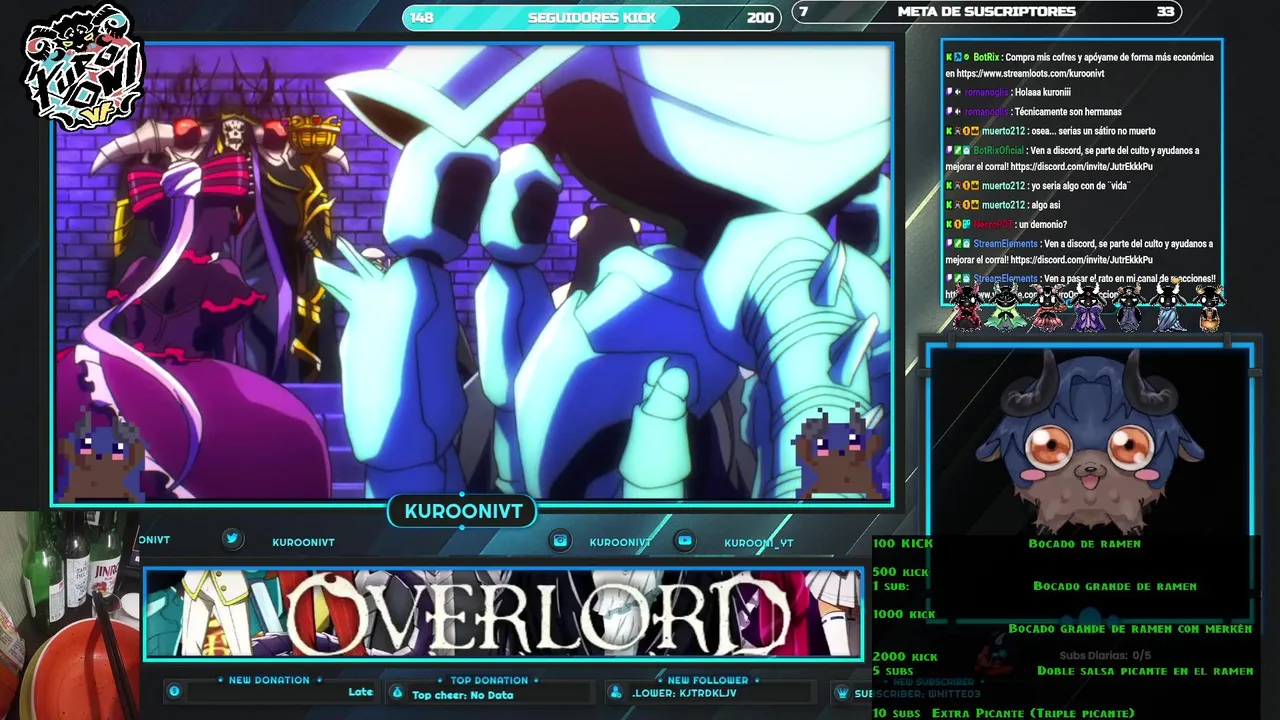
Task: Click 'Técnicamente son hermanas' chat message
Action: [x=1068, y=112]
